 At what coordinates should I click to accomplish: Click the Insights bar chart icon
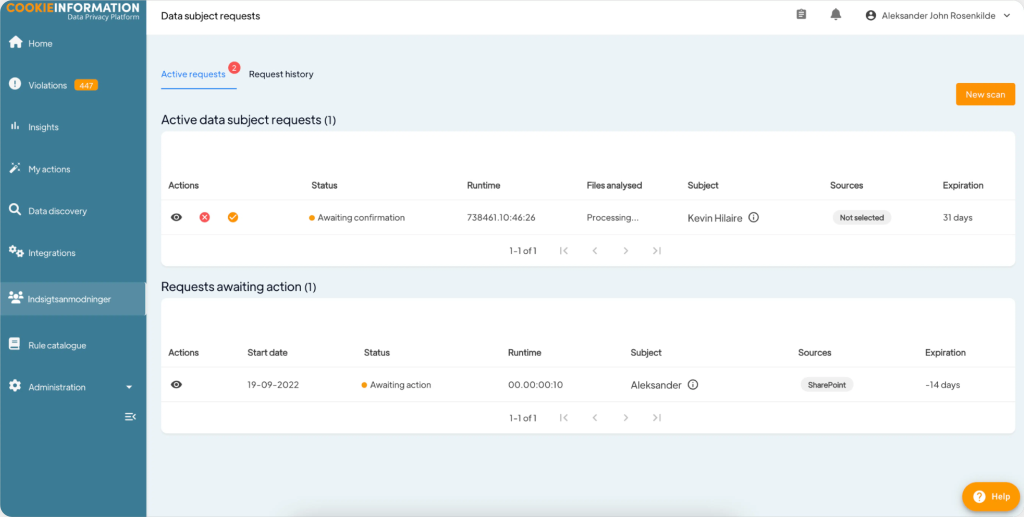(14, 126)
